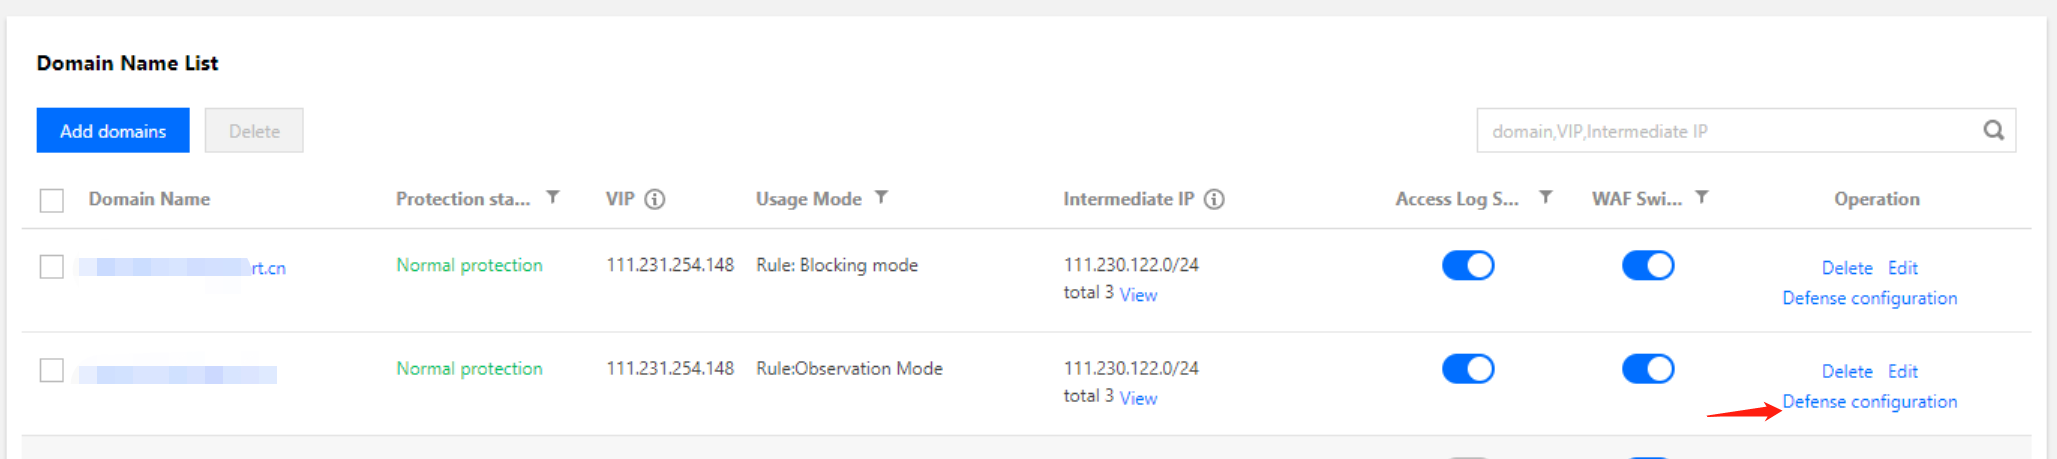The image size is (2057, 459).
Task: Open the Protection status filter icon
Action: click(553, 198)
